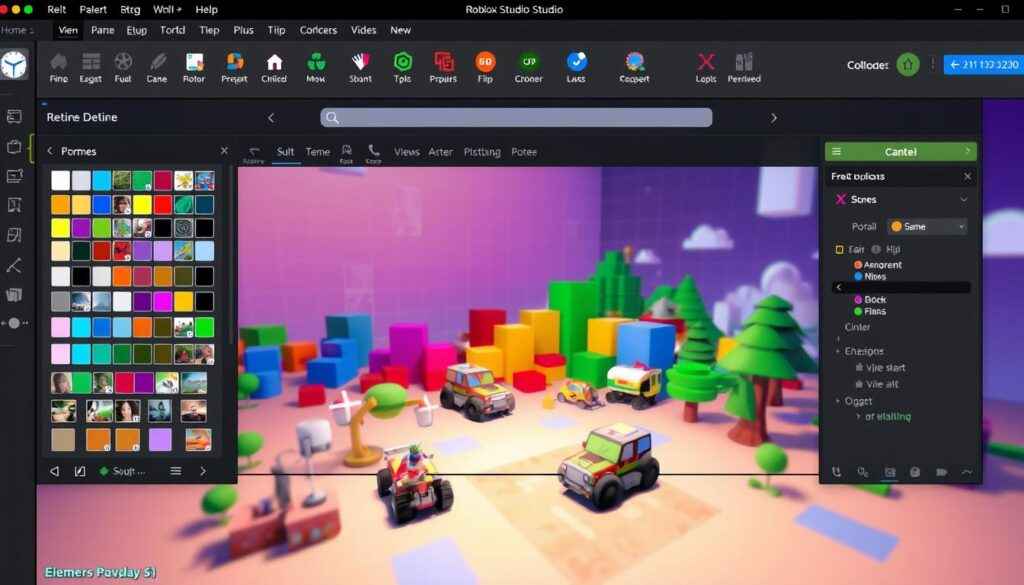Pick the red swatch in second palette row
Screen dimensions: 1024x585
pos(163,204)
